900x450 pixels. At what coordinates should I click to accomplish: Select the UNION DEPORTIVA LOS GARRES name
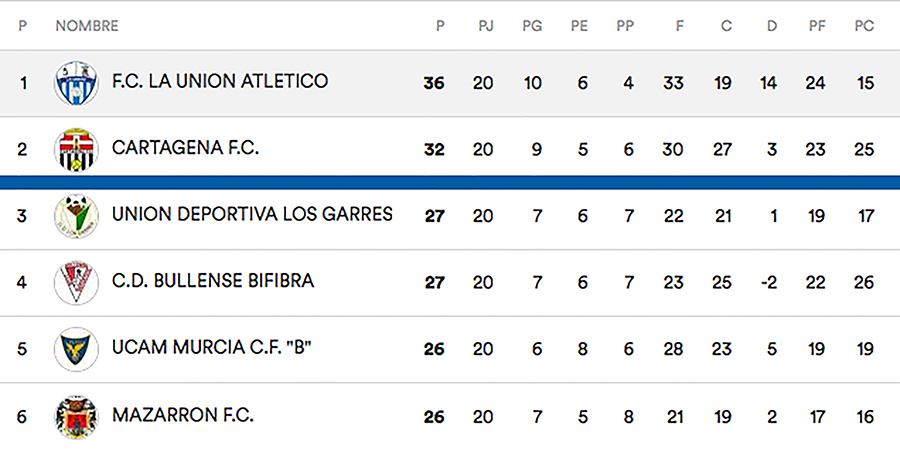252,214
